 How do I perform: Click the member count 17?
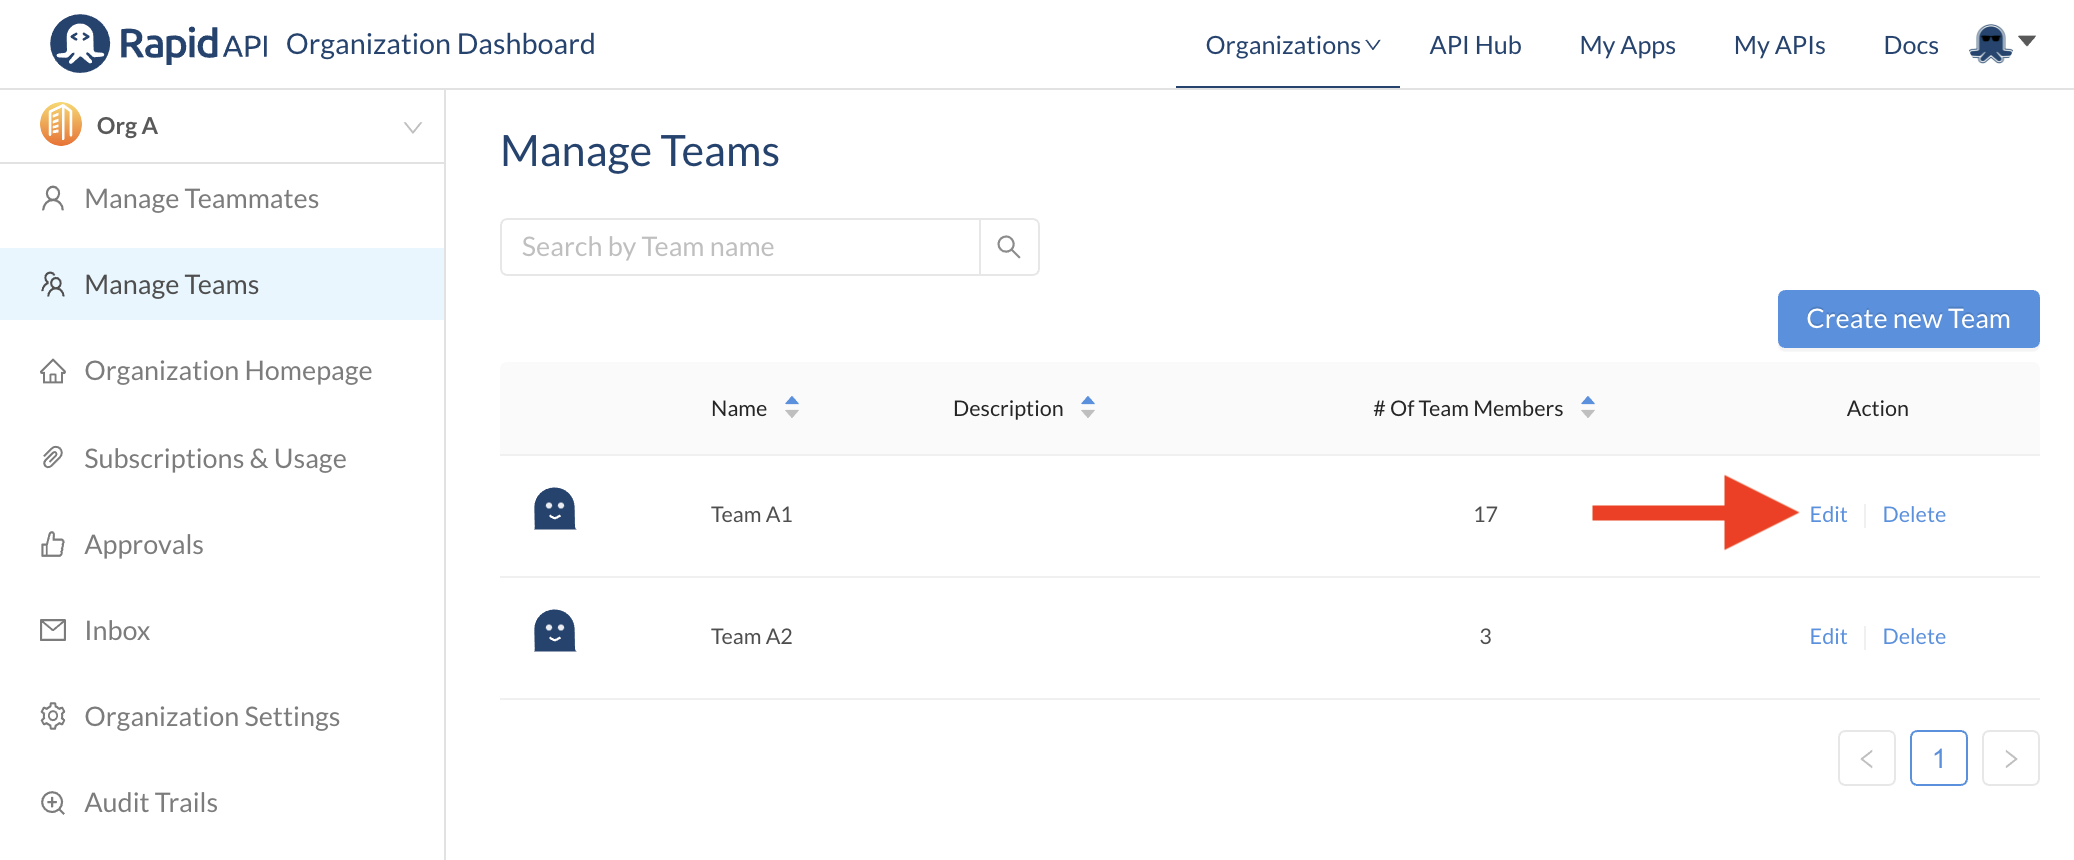[x=1485, y=514]
